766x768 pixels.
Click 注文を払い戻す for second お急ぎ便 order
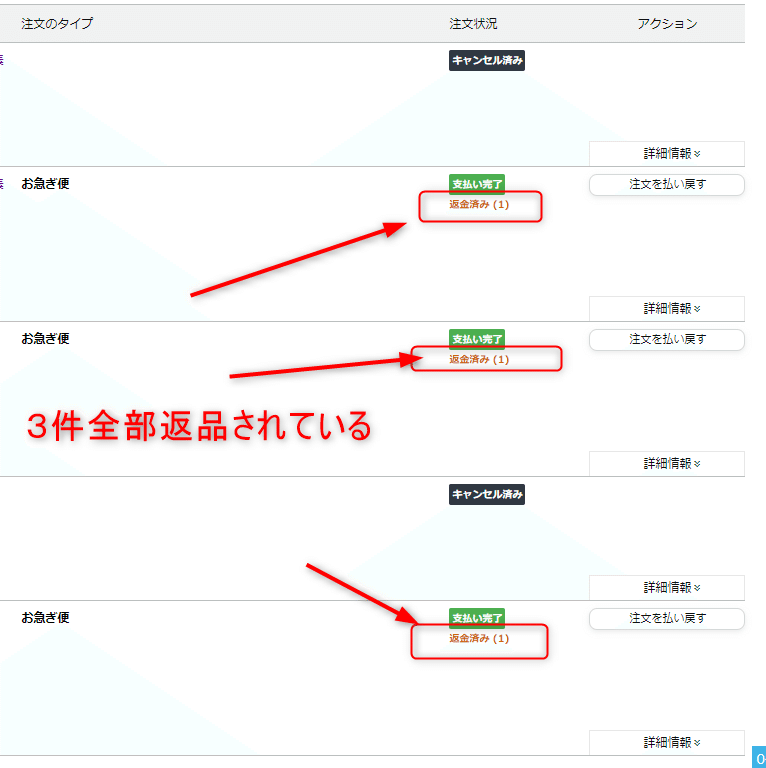click(x=667, y=339)
